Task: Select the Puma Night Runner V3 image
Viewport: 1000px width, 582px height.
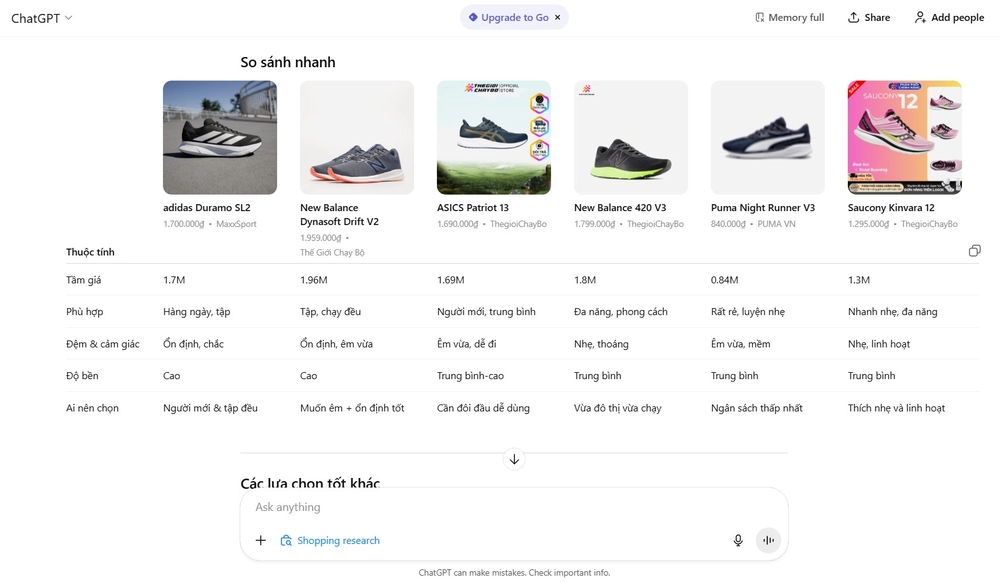Action: 767,137
